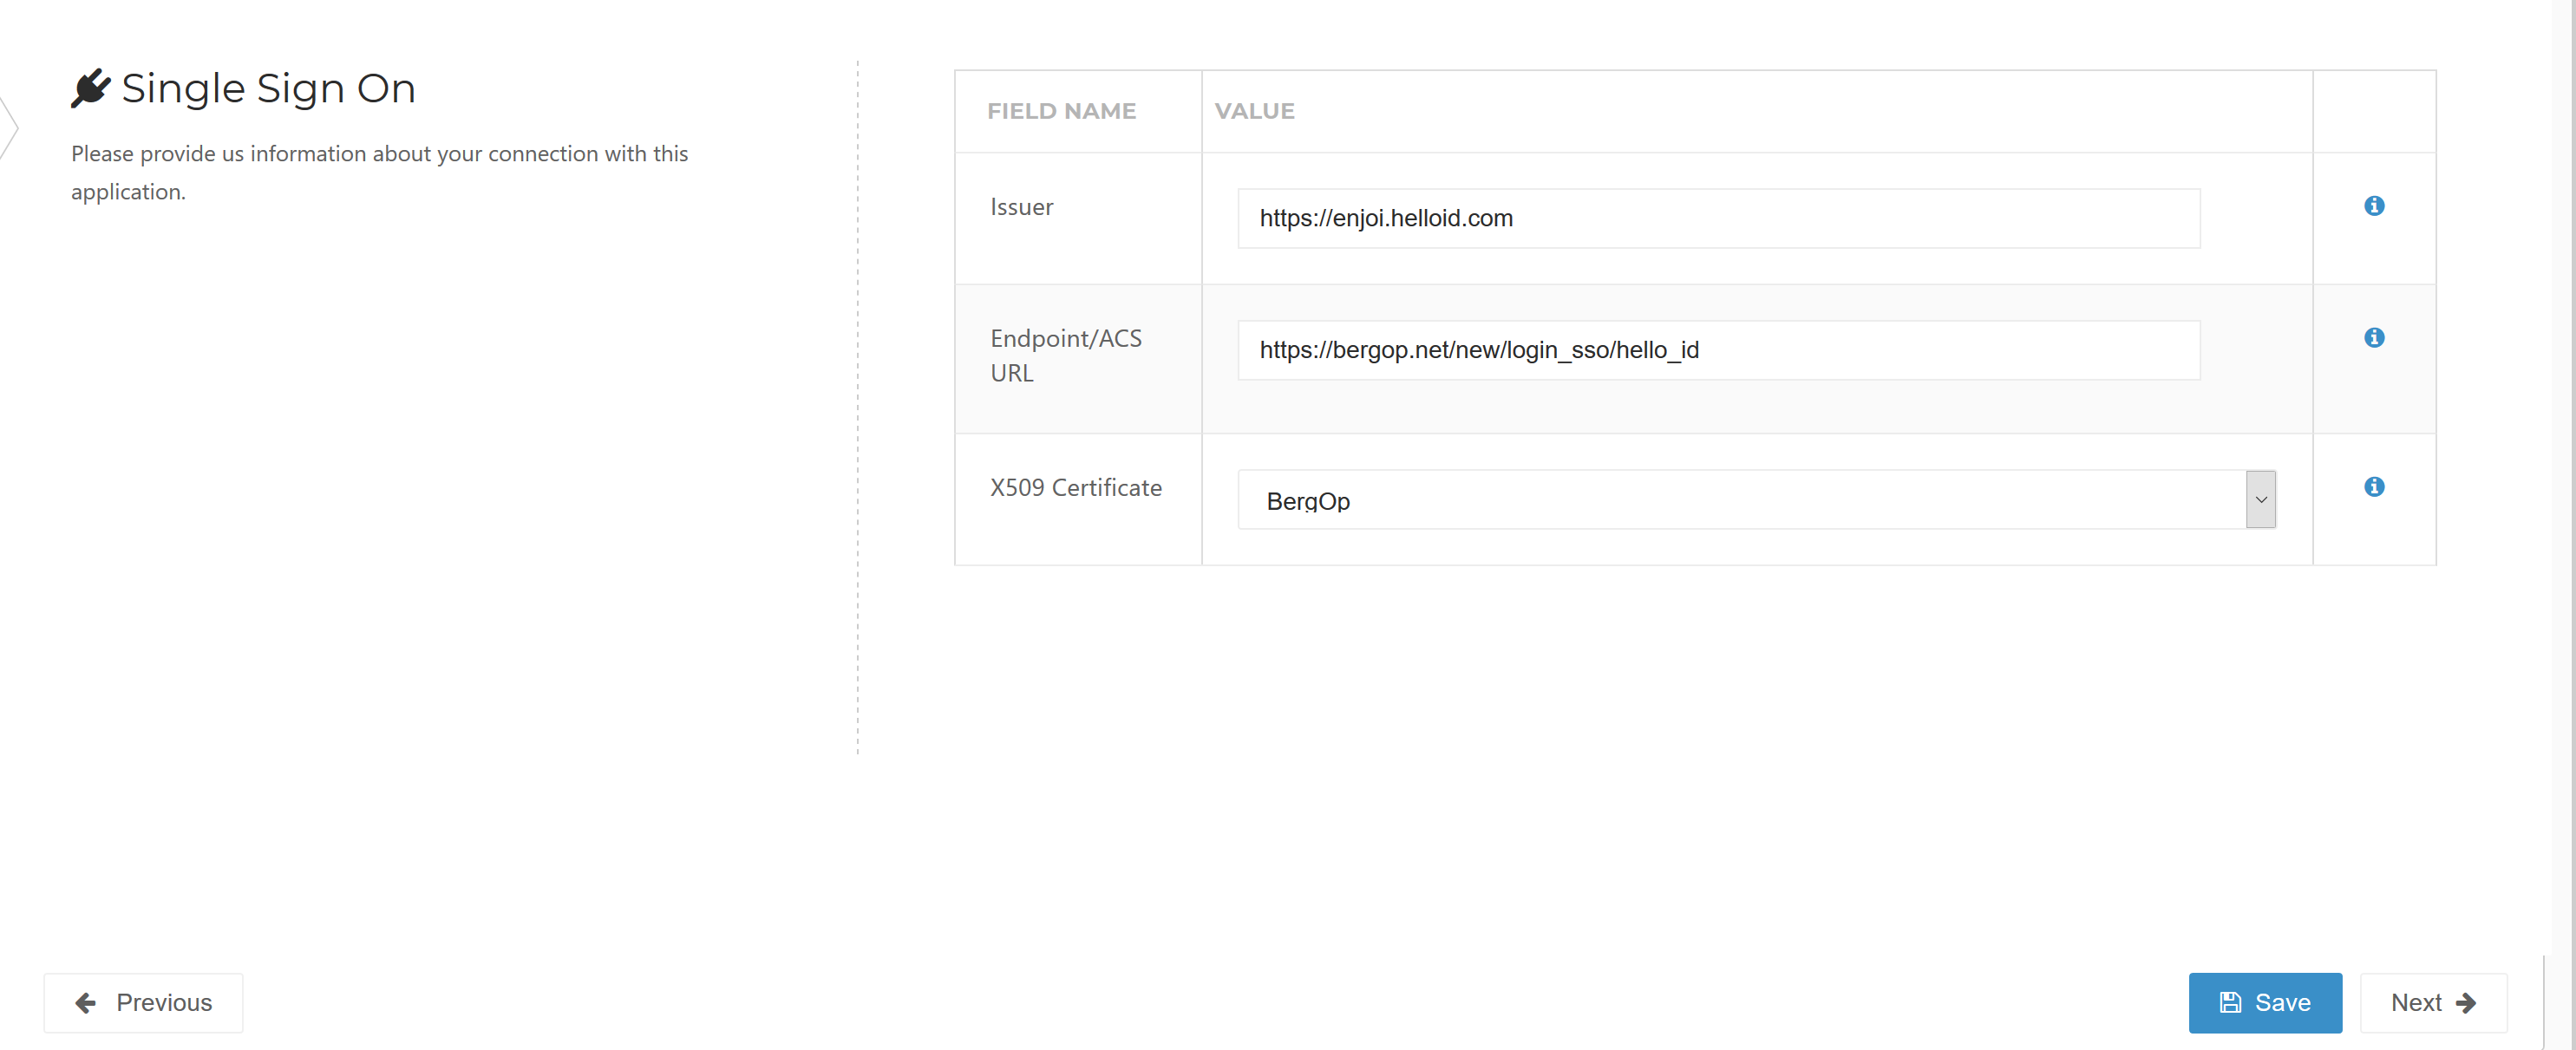Click the Endpoint/ACS URL input field

(x=1718, y=350)
